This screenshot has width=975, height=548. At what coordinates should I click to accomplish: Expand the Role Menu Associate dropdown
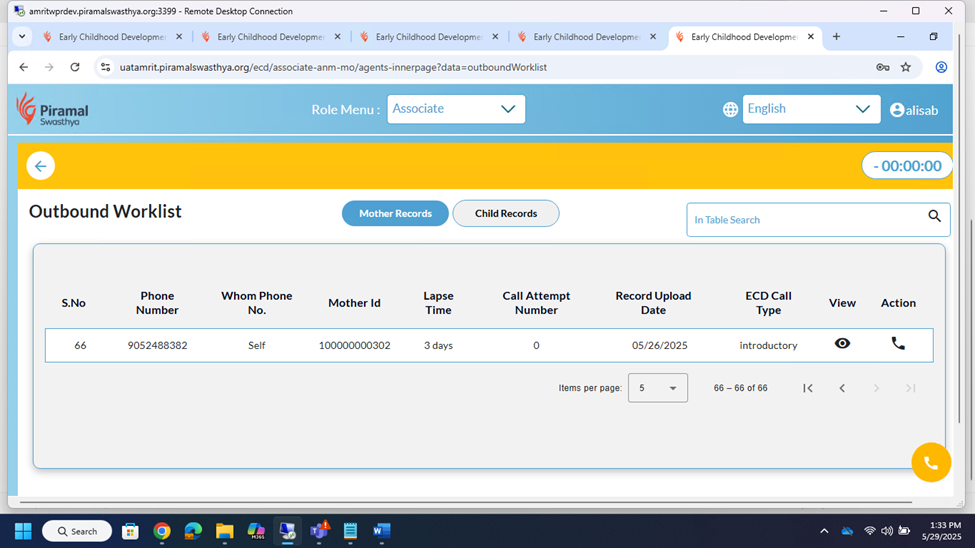(456, 109)
